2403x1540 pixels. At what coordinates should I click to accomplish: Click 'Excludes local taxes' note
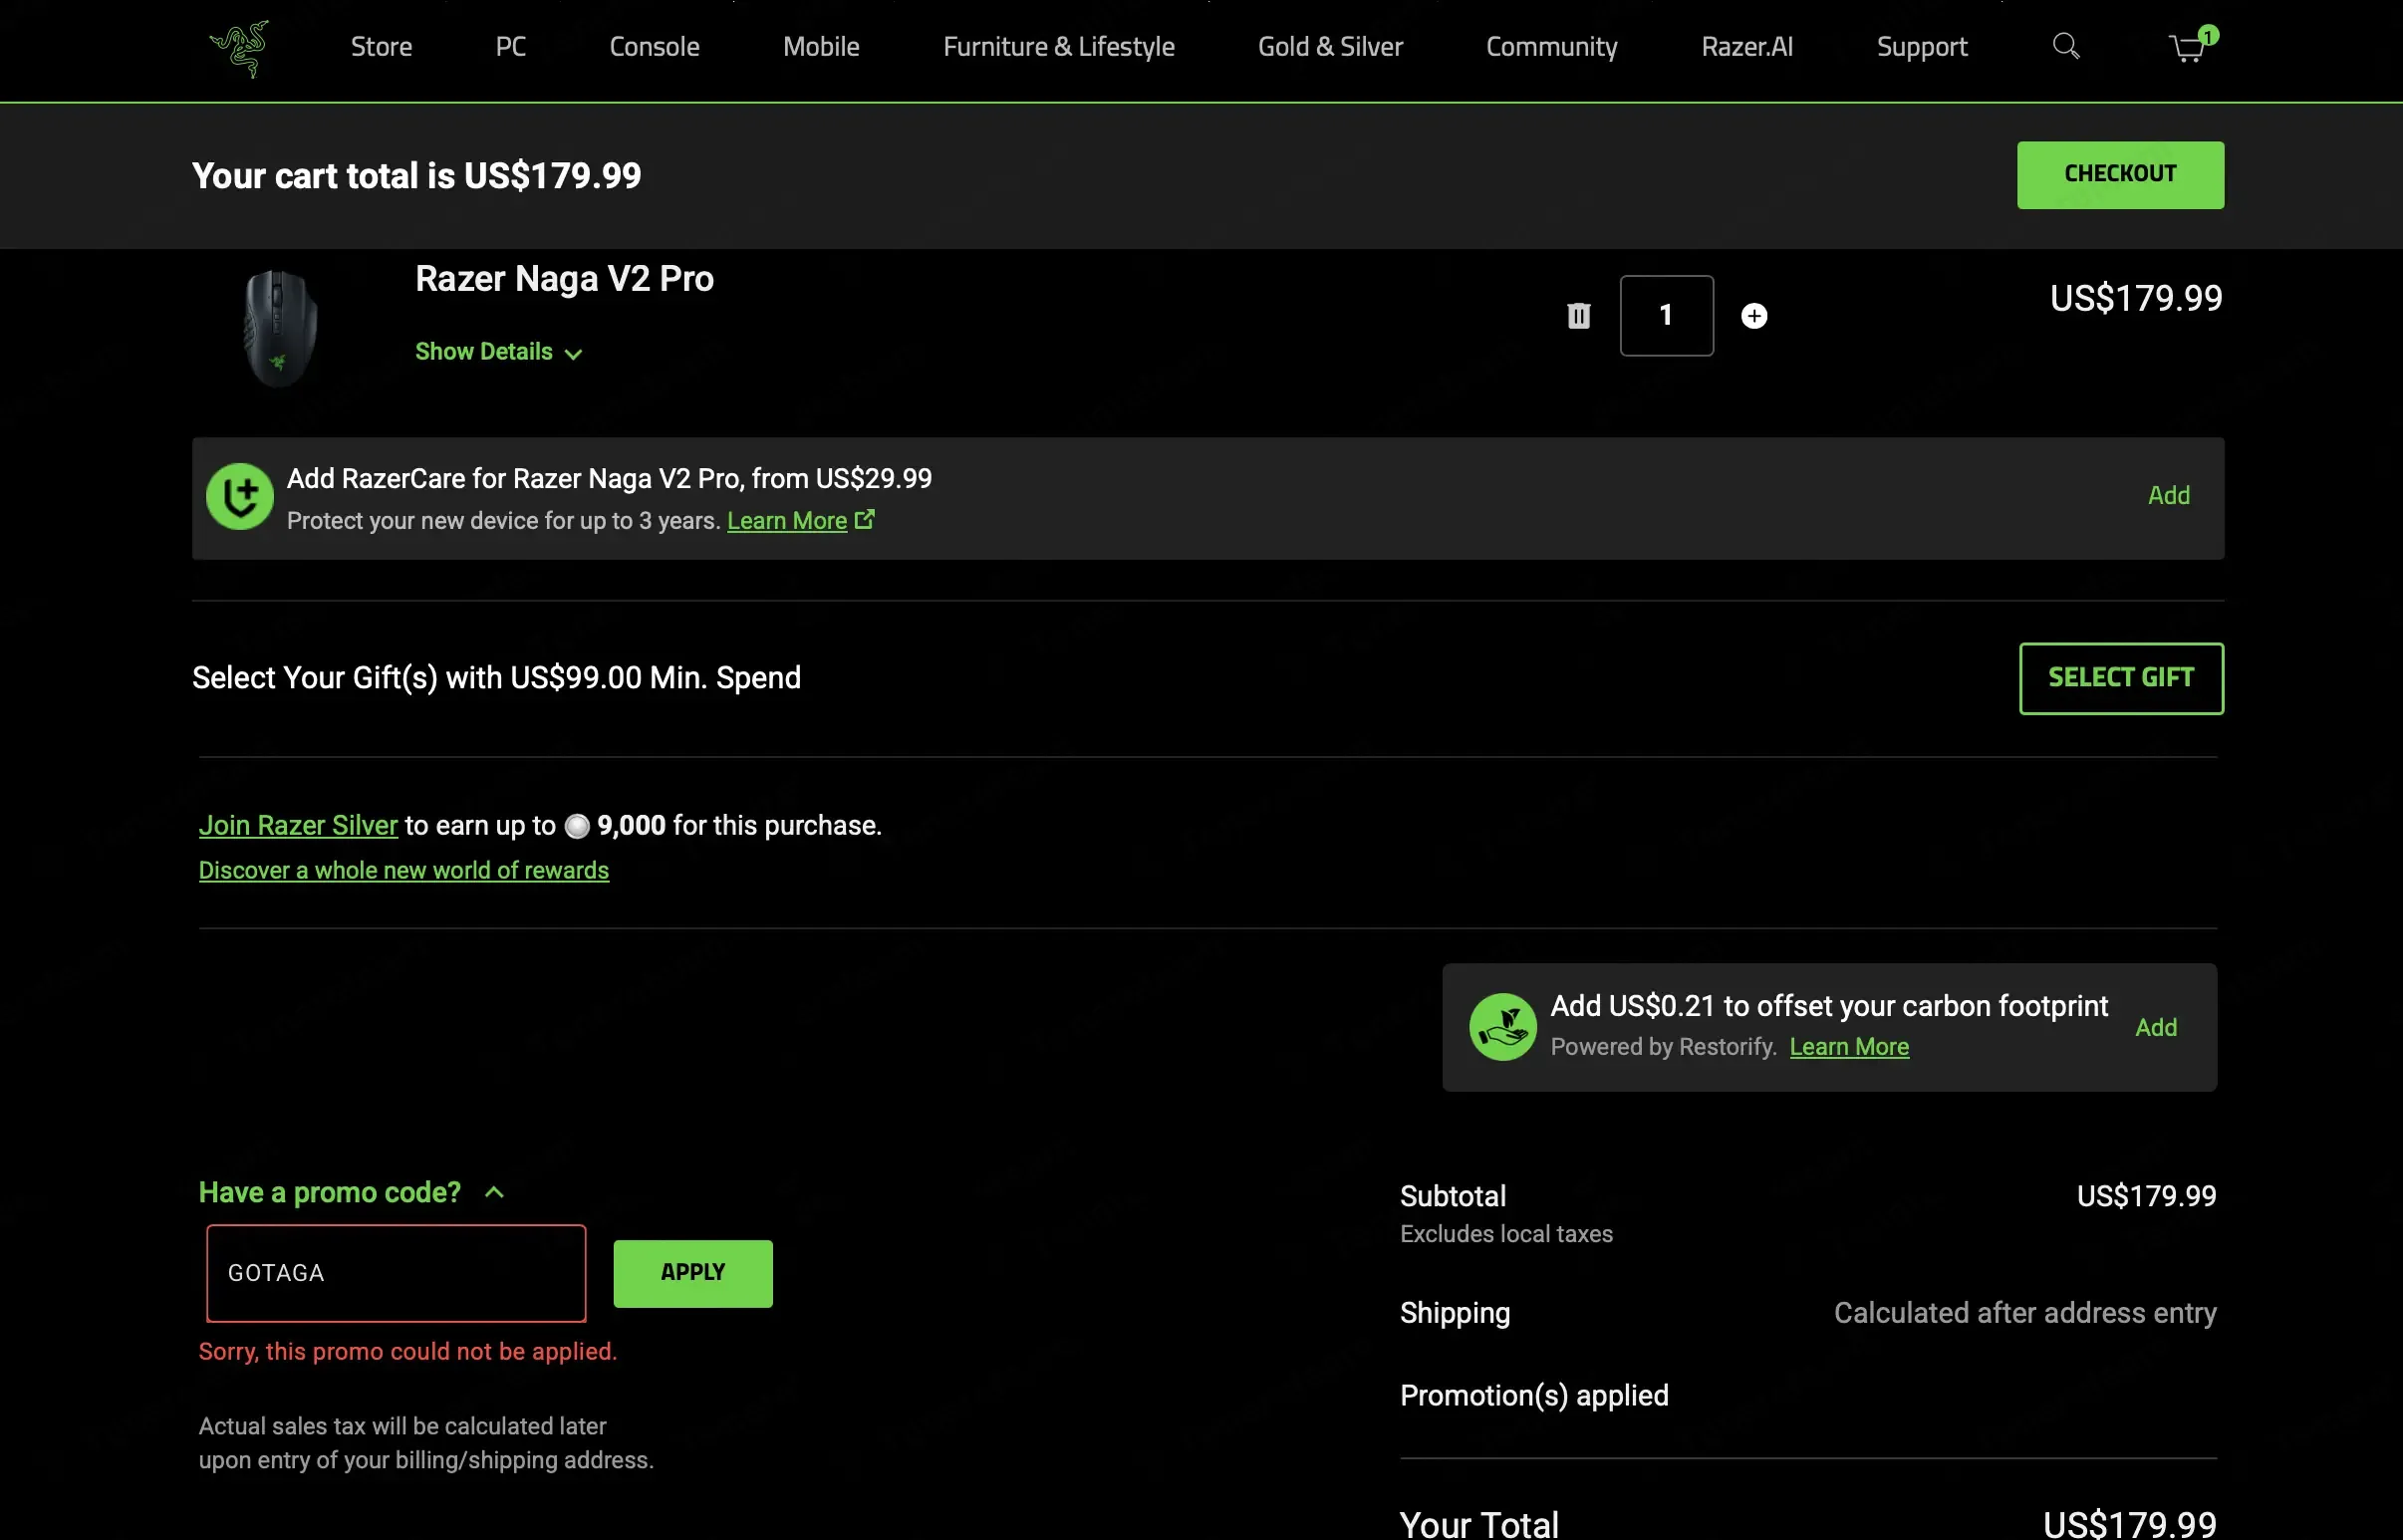[x=1505, y=1234]
